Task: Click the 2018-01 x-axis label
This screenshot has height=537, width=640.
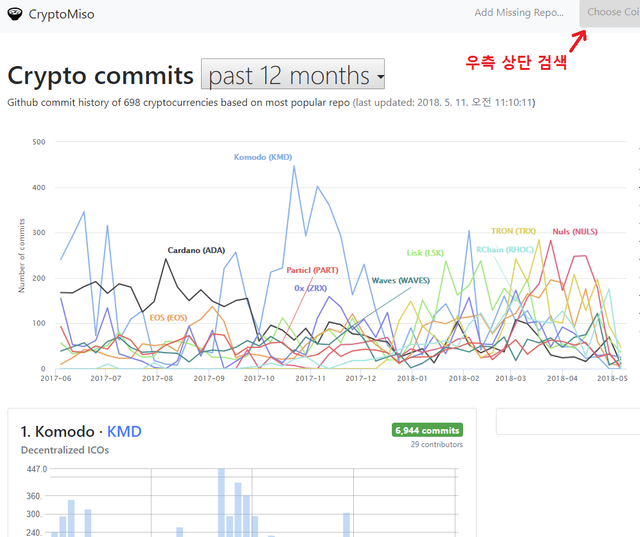Action: pos(412,378)
